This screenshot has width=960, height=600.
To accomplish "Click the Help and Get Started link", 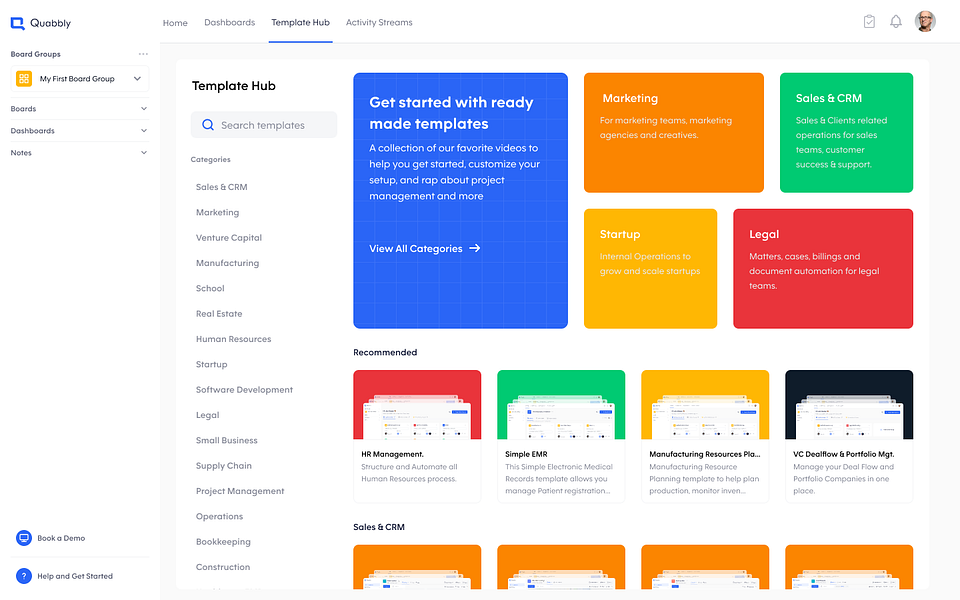I will pyautogui.click(x=75, y=576).
